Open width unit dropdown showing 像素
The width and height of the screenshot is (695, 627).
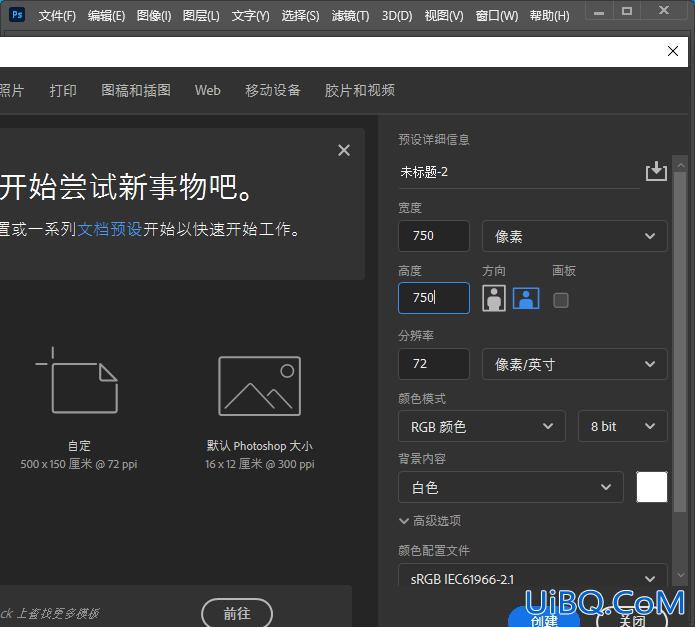click(574, 236)
